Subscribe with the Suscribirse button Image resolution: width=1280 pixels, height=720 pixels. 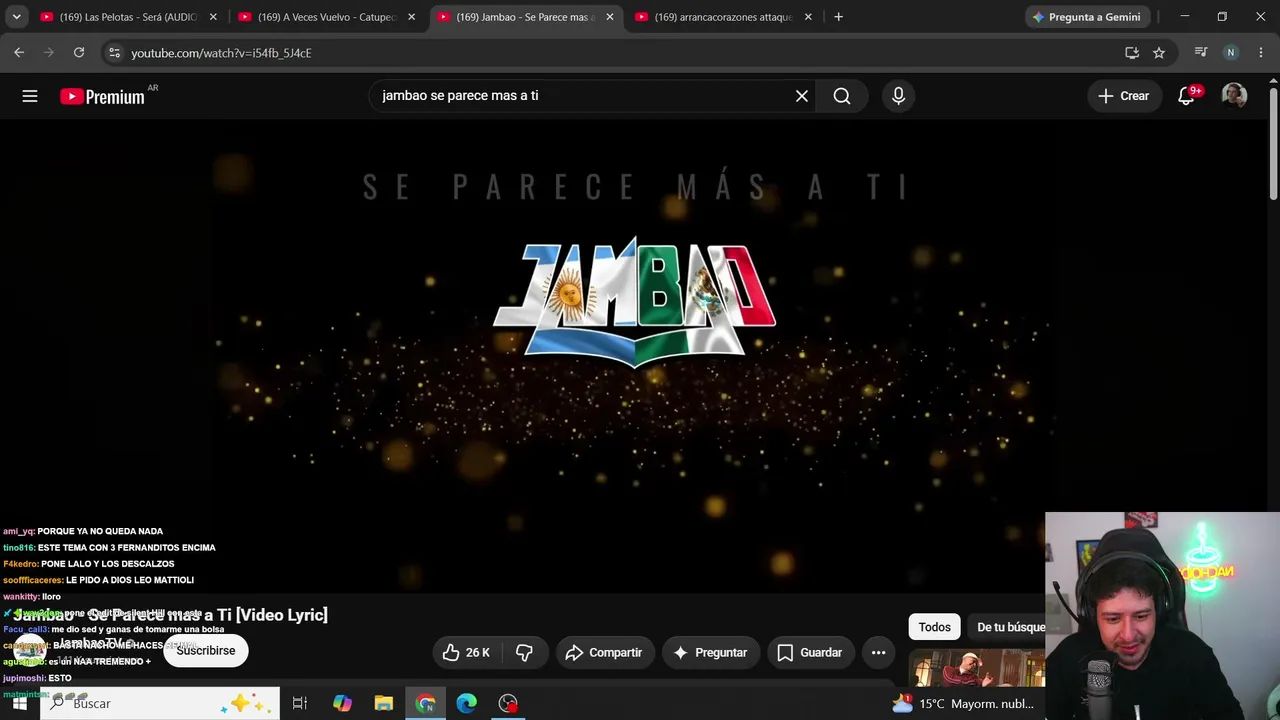pos(206,651)
